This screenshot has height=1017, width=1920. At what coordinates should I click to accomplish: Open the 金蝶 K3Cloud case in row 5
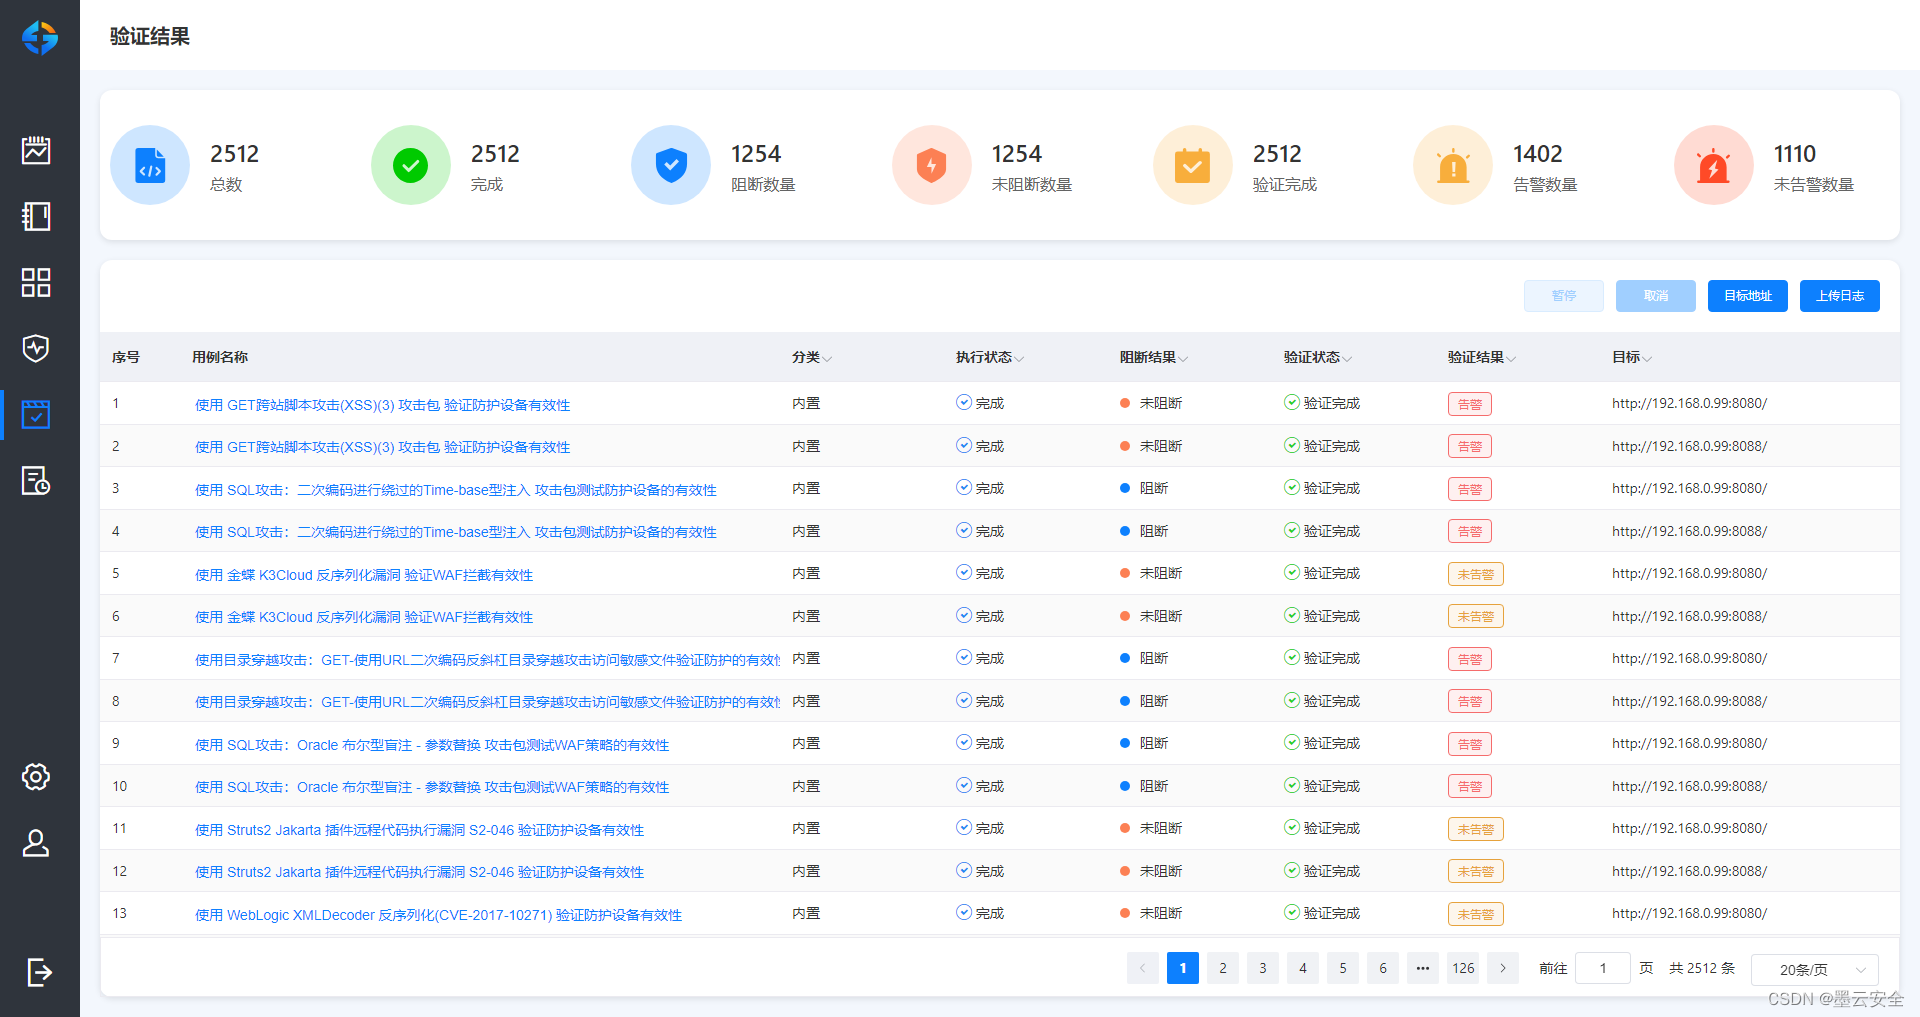[x=364, y=575]
